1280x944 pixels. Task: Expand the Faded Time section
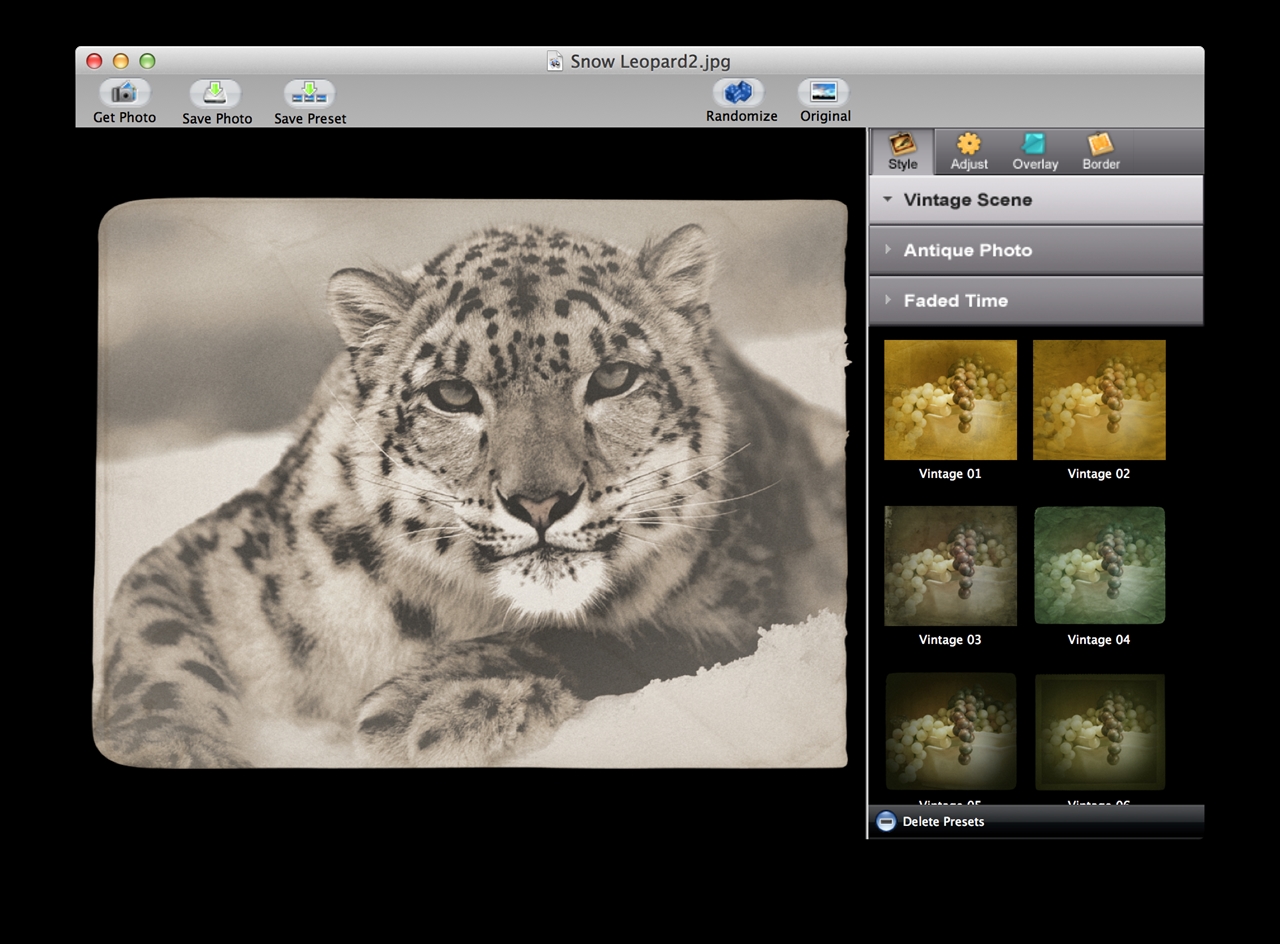[x=1036, y=300]
